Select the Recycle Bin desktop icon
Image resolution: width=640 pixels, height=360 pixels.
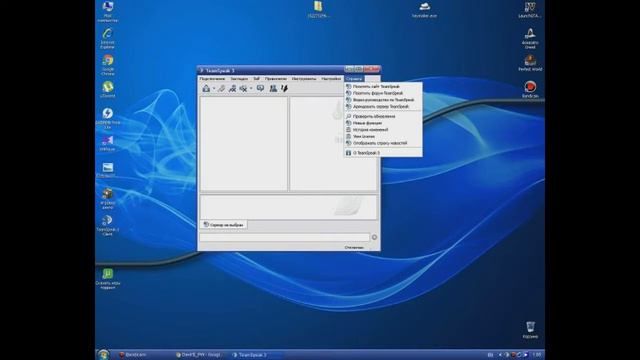(530, 330)
